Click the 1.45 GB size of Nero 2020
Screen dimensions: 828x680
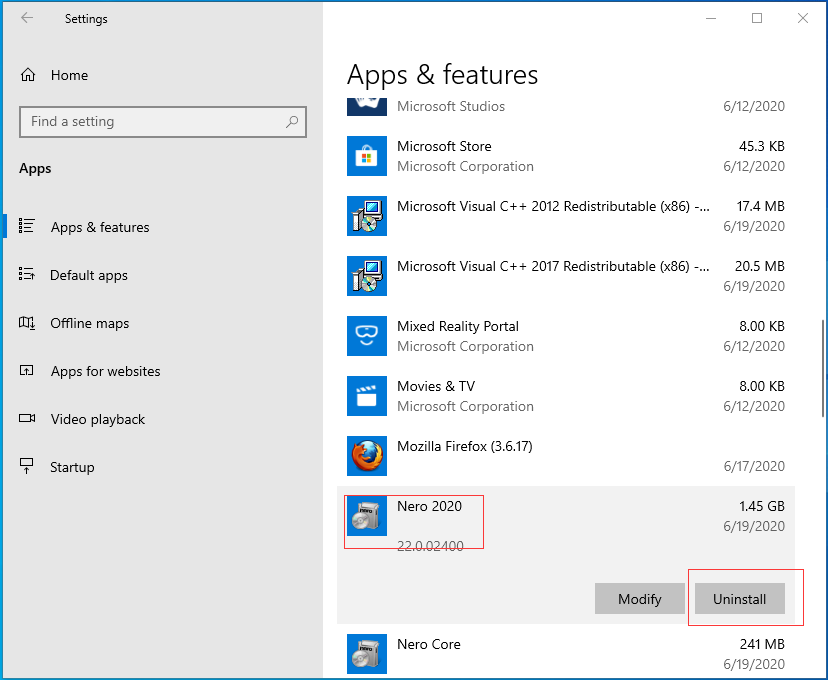point(761,506)
